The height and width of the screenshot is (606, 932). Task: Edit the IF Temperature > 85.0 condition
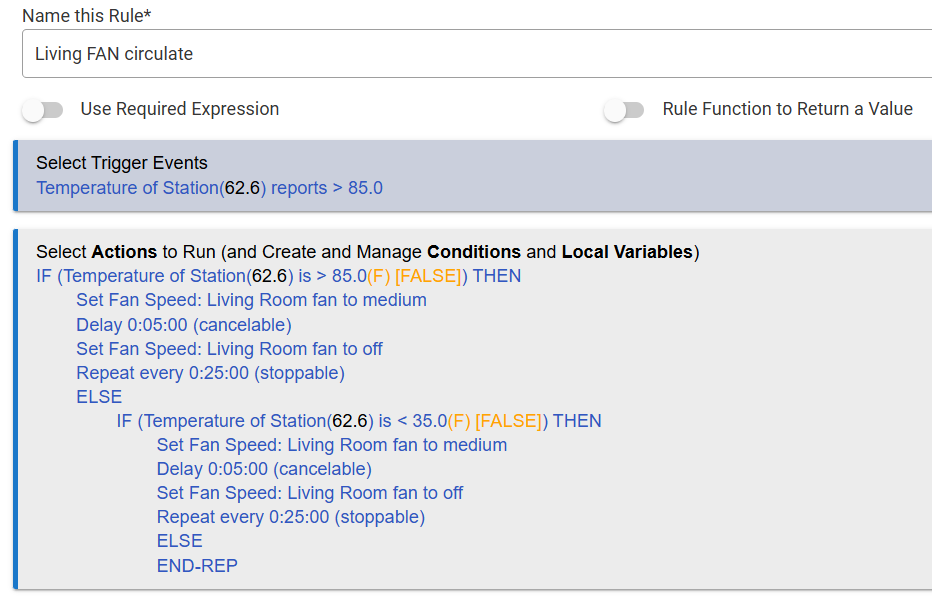tap(278, 276)
